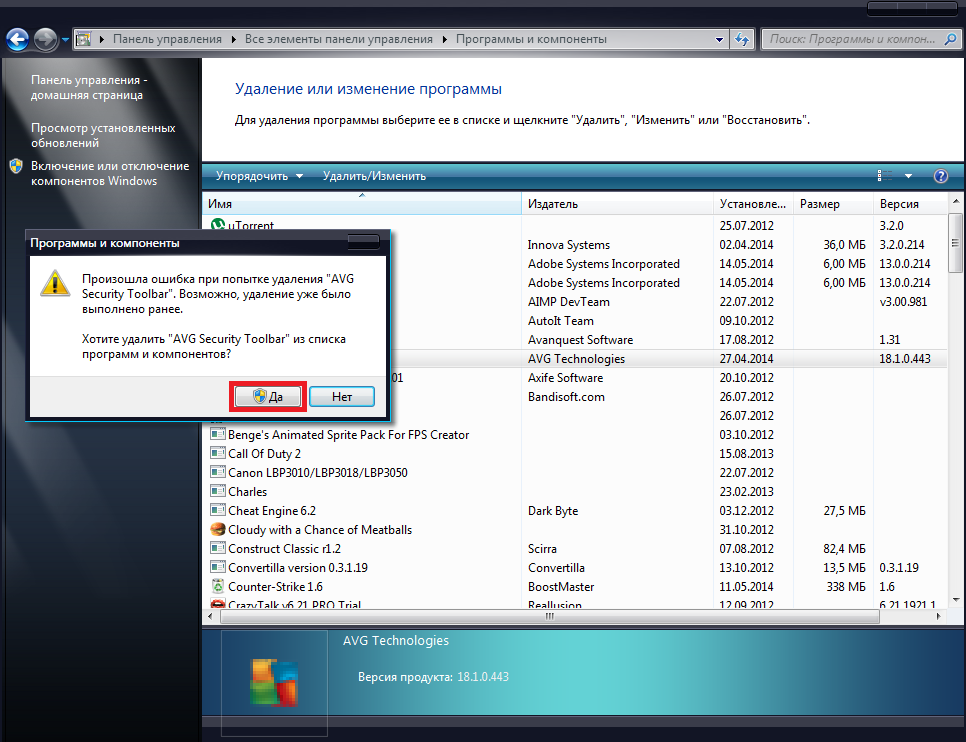Click 'Нет' button in the dialog
This screenshot has height=742, width=966.
click(x=342, y=396)
